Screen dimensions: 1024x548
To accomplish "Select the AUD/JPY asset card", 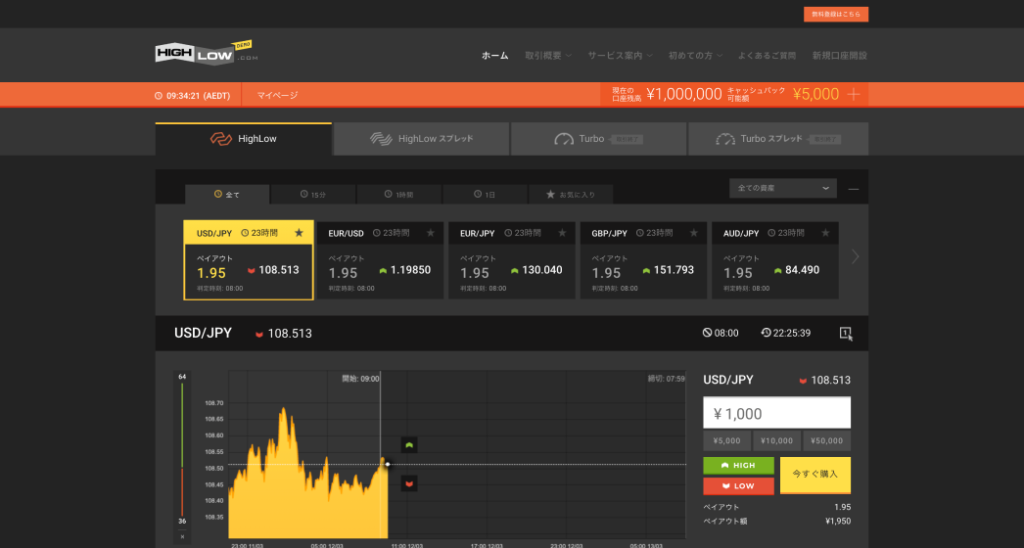I will (x=775, y=260).
